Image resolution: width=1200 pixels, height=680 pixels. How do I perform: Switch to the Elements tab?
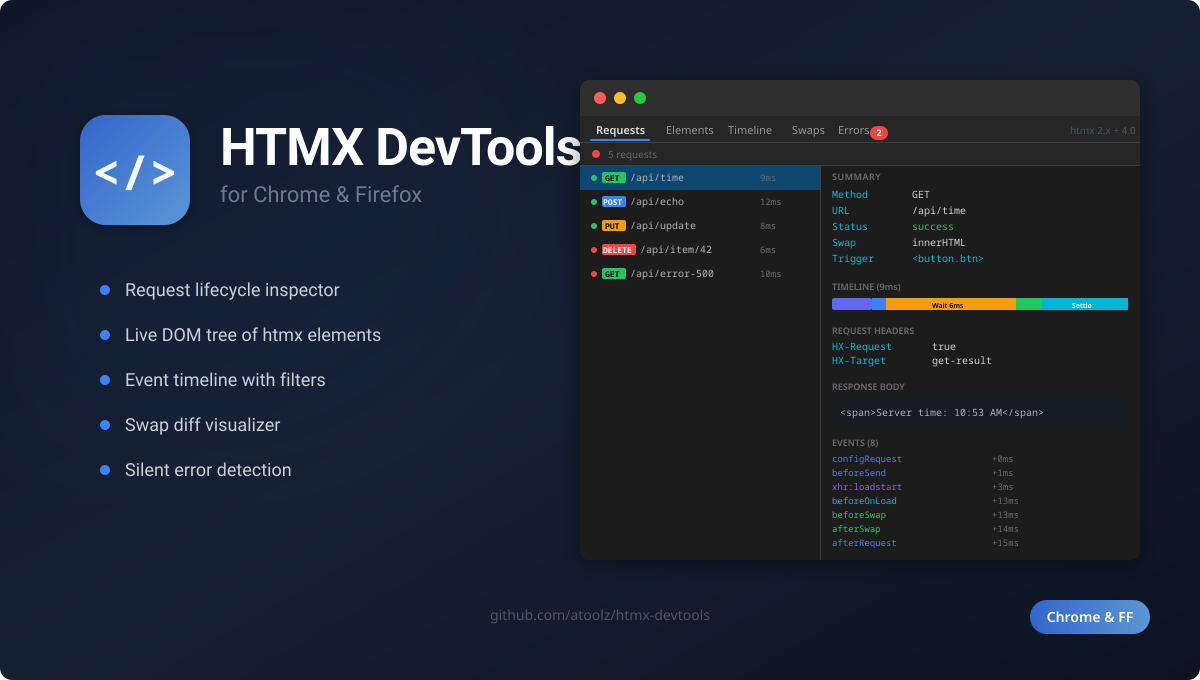[x=689, y=130]
